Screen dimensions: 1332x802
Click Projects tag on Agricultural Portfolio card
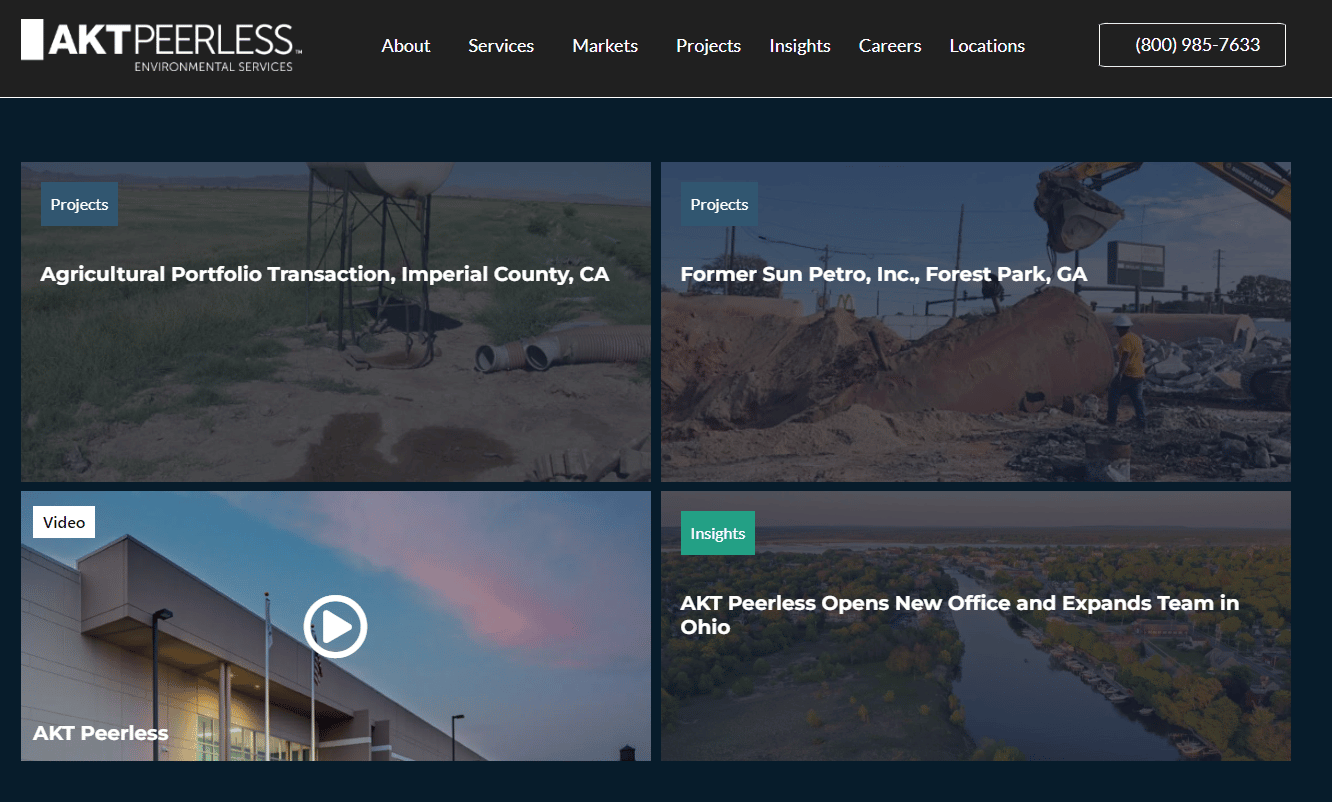click(x=79, y=204)
